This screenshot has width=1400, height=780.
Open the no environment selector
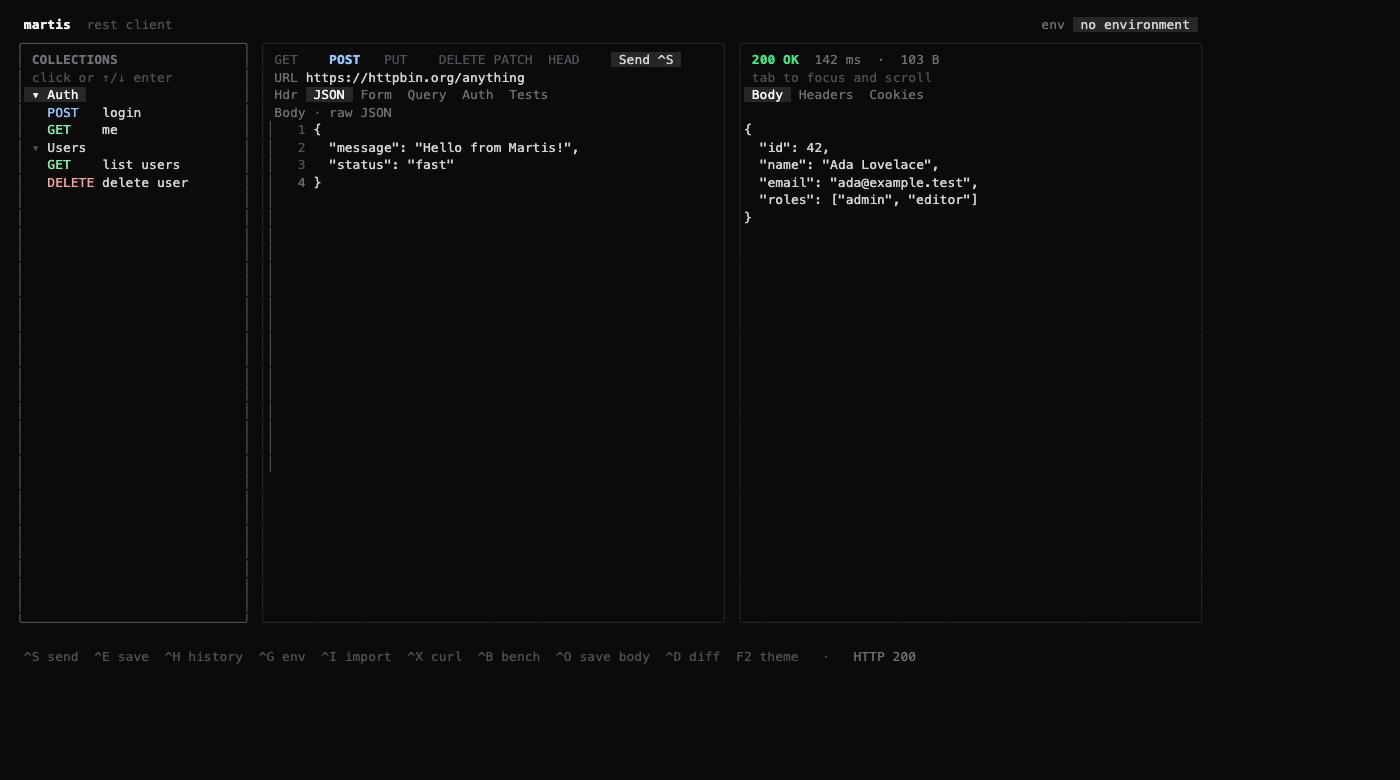tap(1135, 25)
